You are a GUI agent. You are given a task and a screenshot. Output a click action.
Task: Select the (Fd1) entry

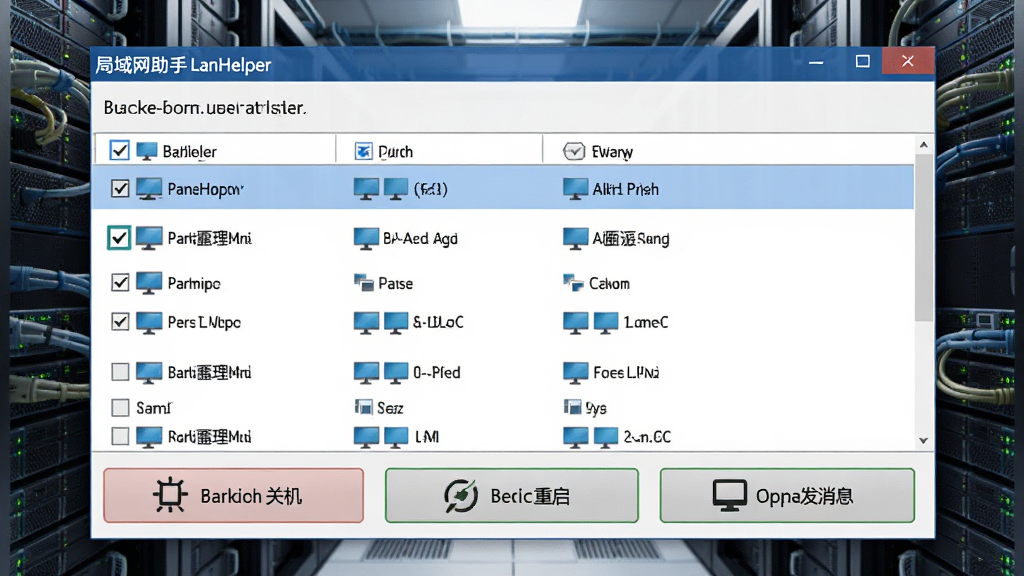click(x=430, y=189)
